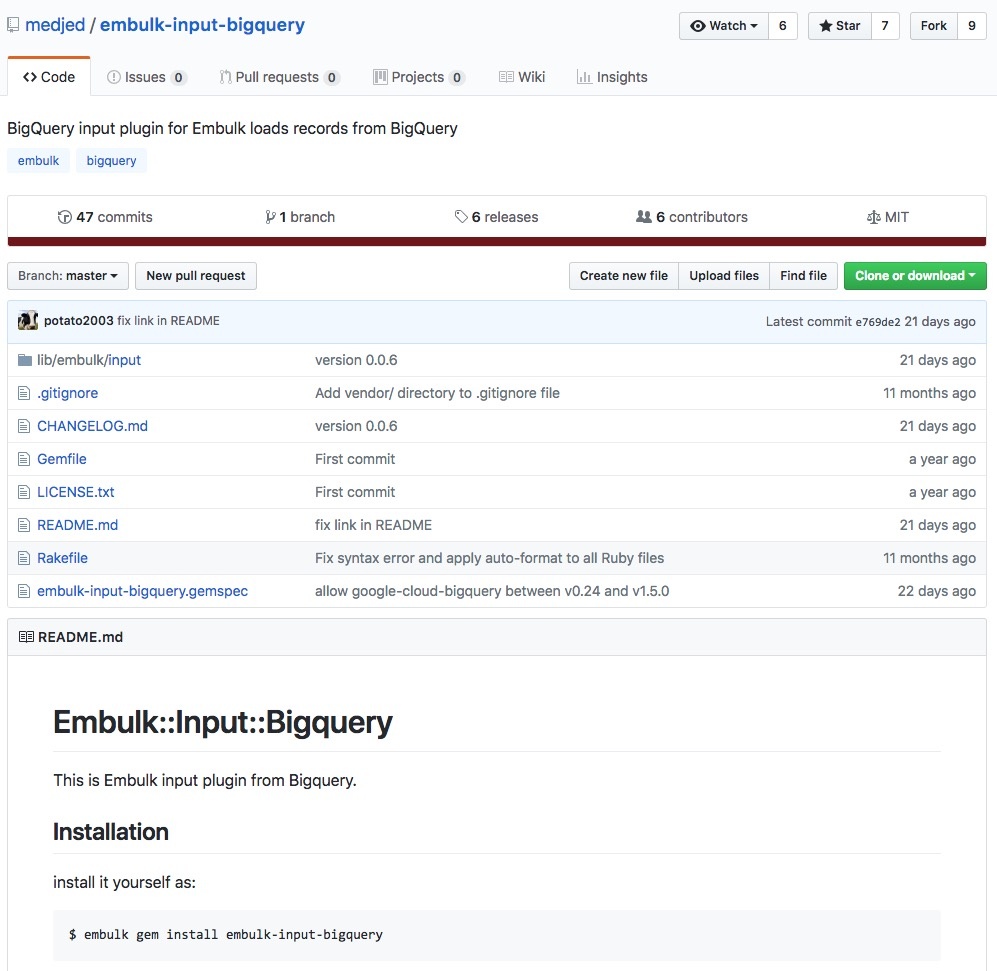This screenshot has width=997, height=971.
Task: Open the Pull requests tab
Action: 279,77
